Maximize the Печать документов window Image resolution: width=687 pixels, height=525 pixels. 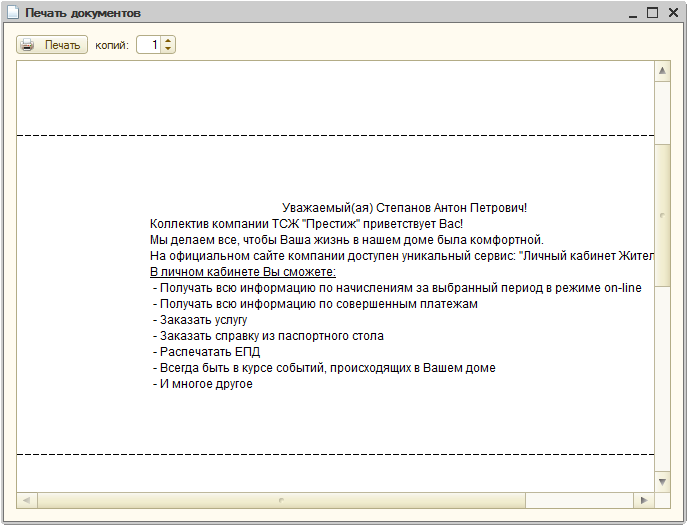click(x=652, y=13)
